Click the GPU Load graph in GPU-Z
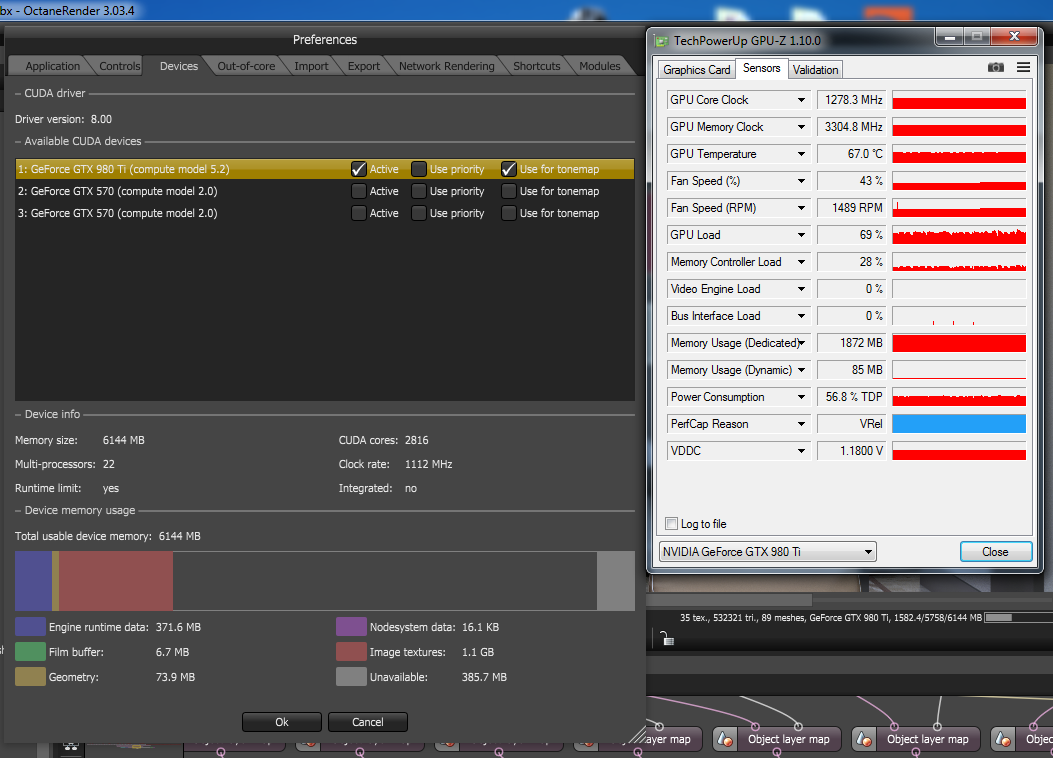The image size is (1053, 758). coord(959,235)
